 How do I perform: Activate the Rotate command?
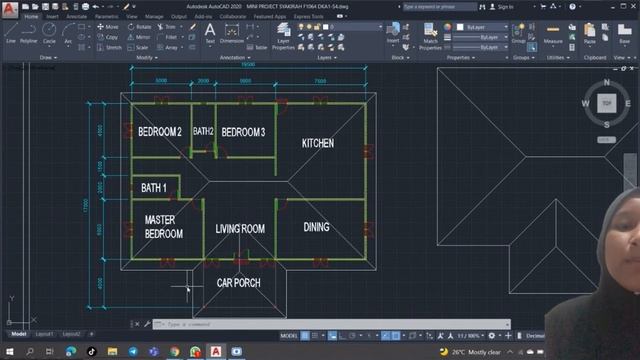pyautogui.click(x=139, y=27)
